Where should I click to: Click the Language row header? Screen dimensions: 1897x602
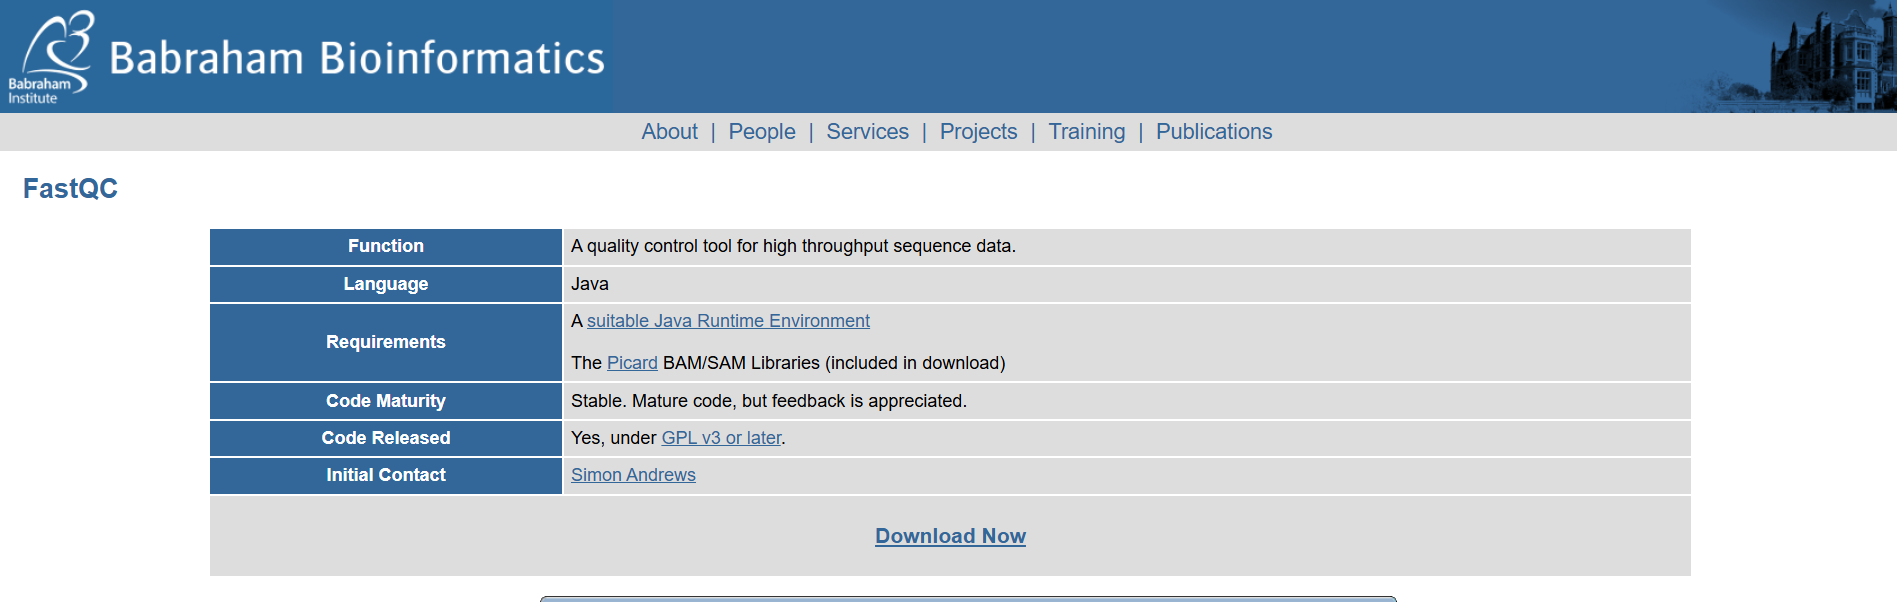tap(386, 284)
